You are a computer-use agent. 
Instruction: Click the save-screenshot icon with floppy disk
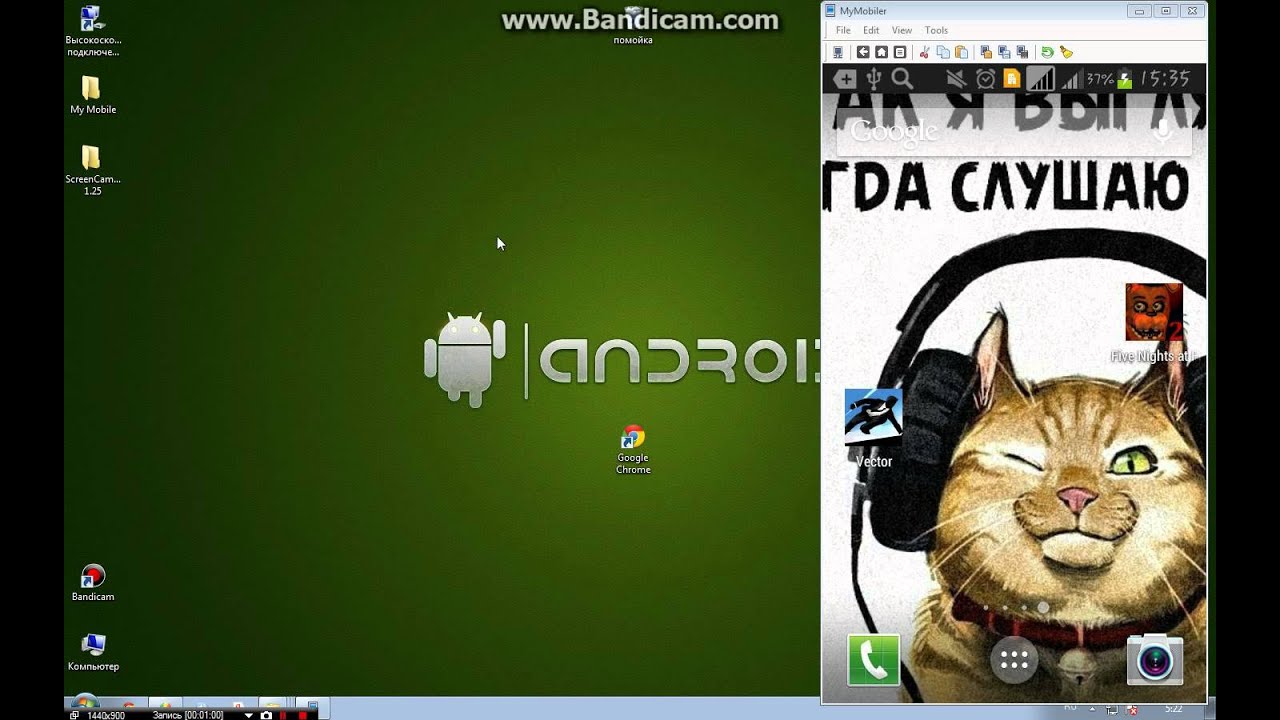click(x=1004, y=52)
